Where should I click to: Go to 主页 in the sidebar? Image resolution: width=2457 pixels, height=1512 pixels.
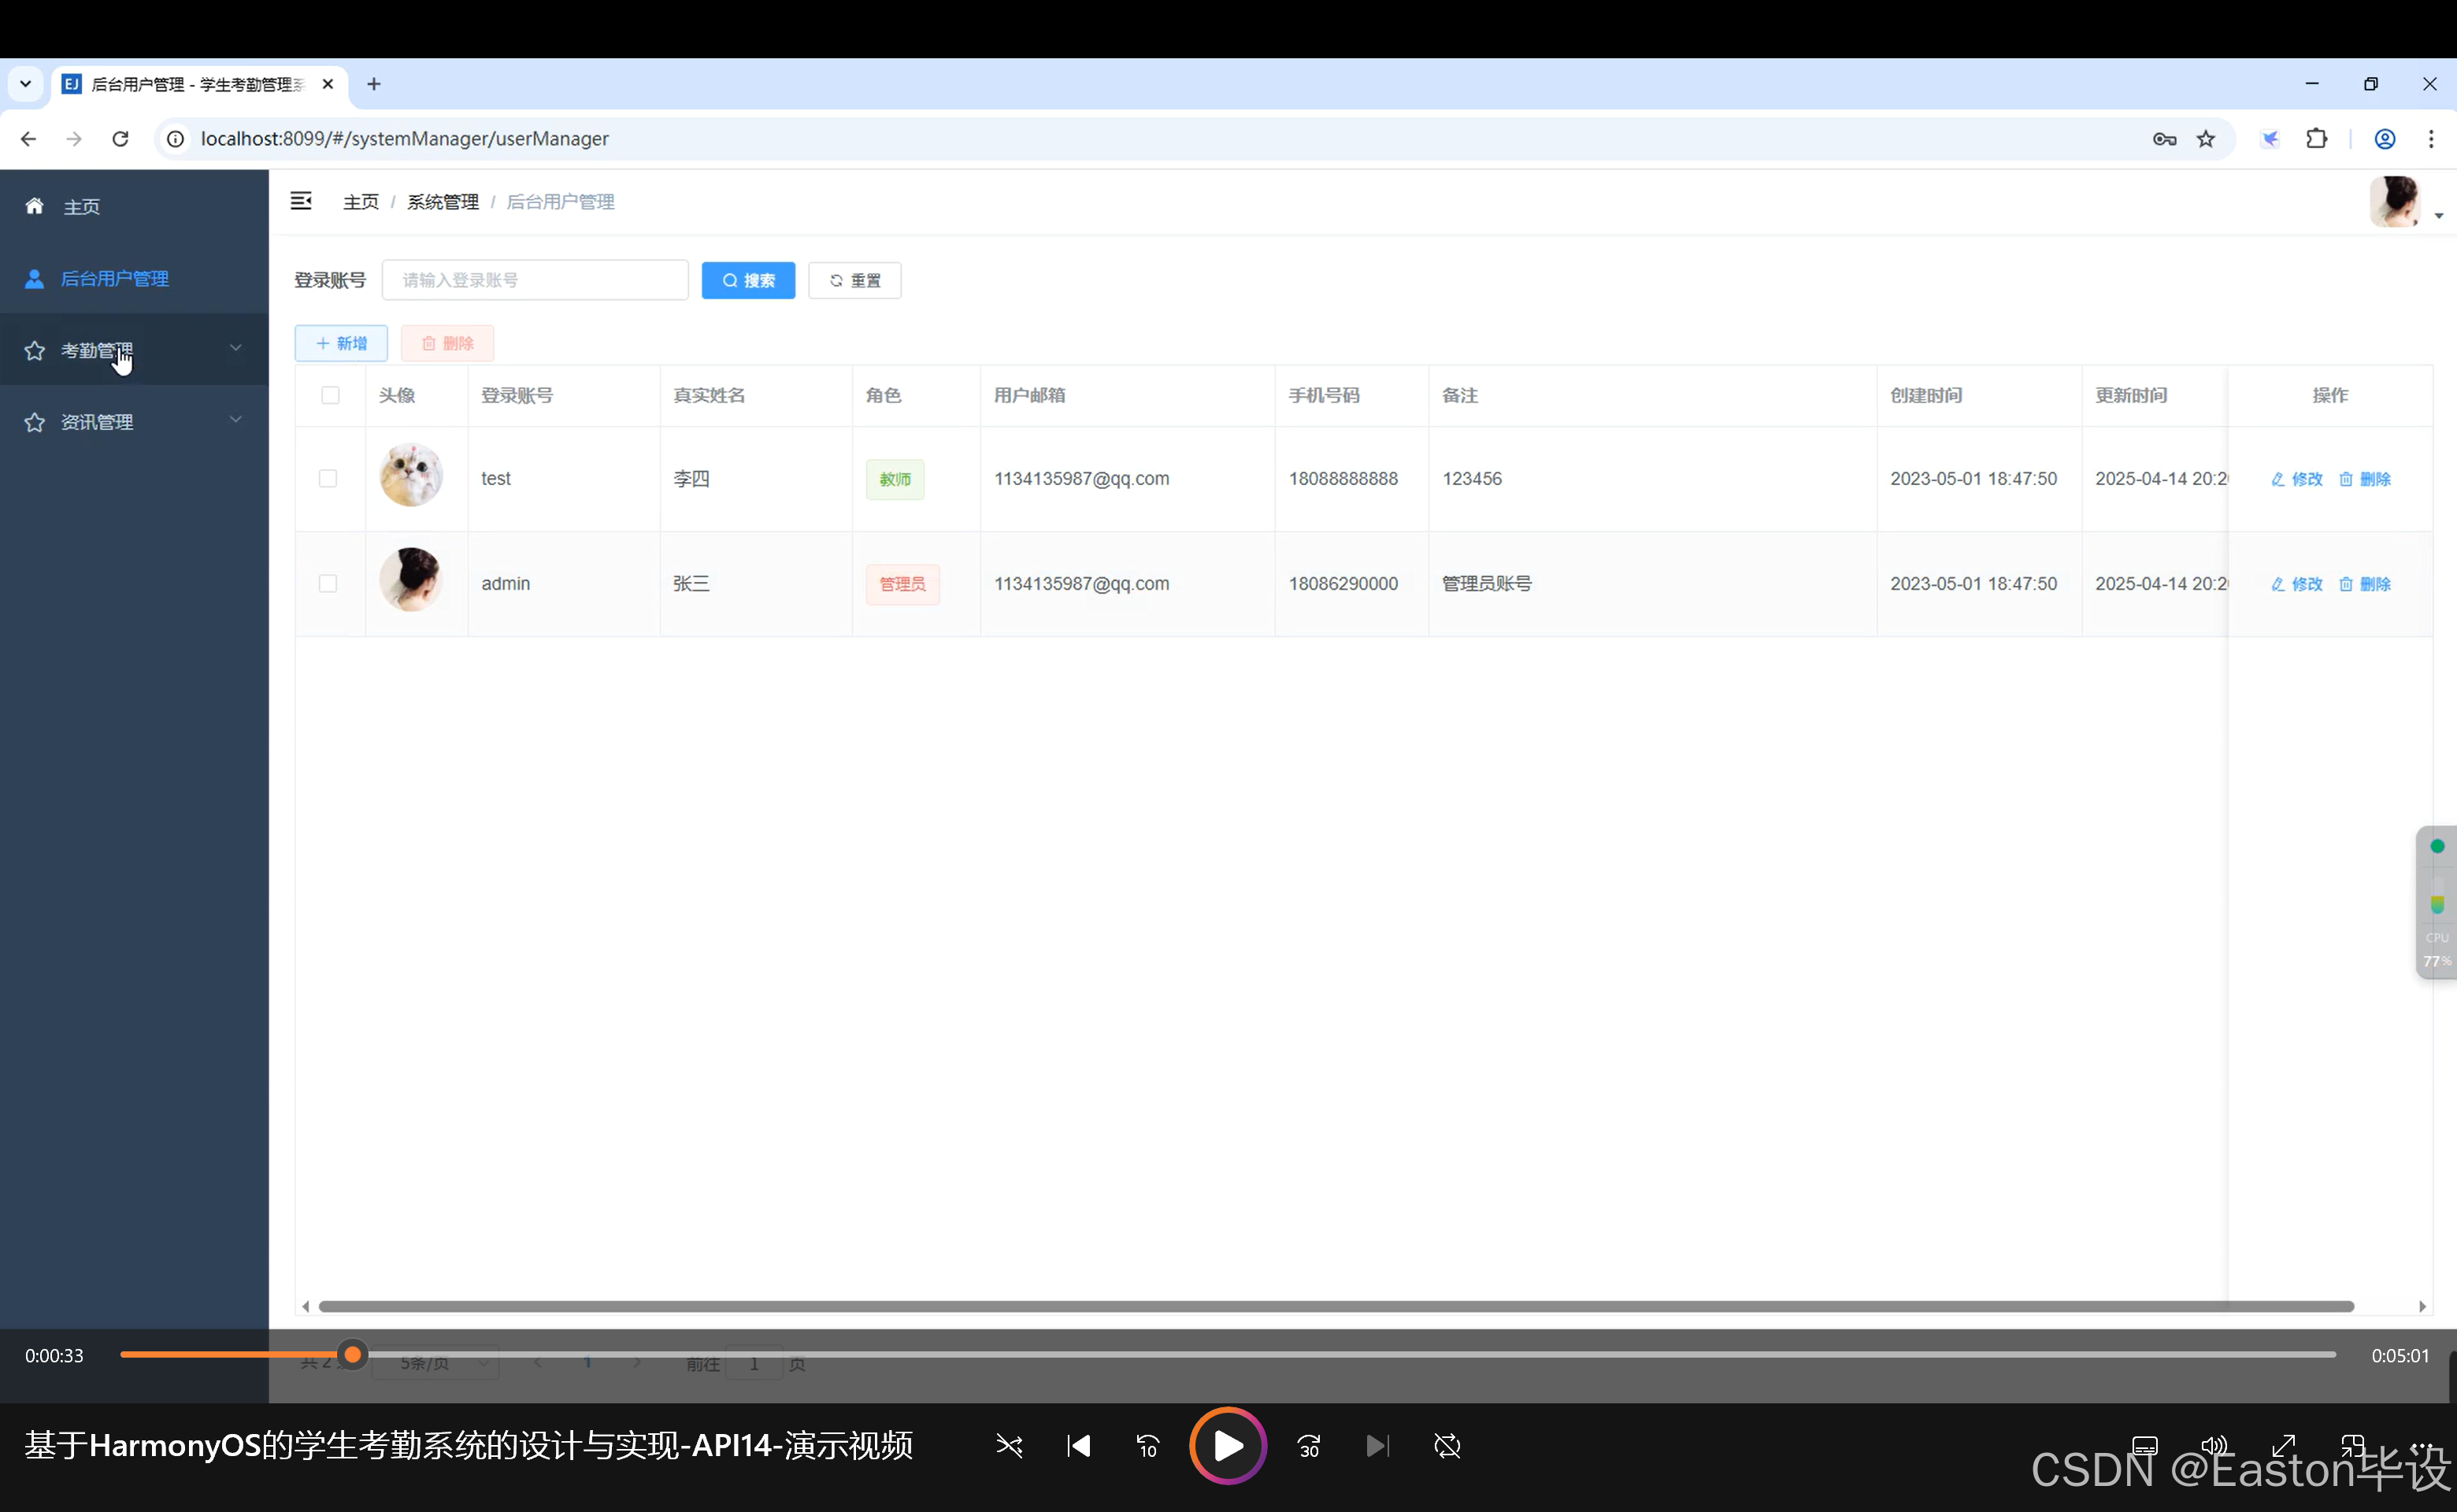pyautogui.click(x=80, y=207)
